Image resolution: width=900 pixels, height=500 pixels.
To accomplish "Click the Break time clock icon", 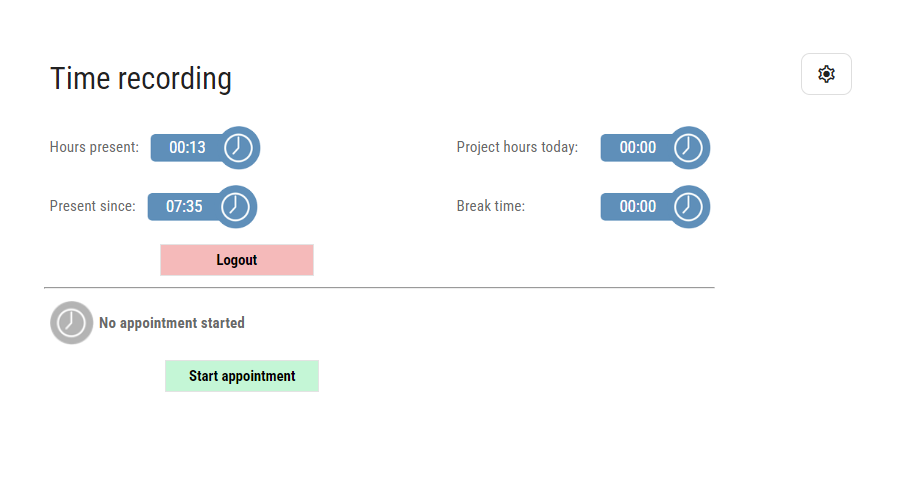I will (x=688, y=207).
